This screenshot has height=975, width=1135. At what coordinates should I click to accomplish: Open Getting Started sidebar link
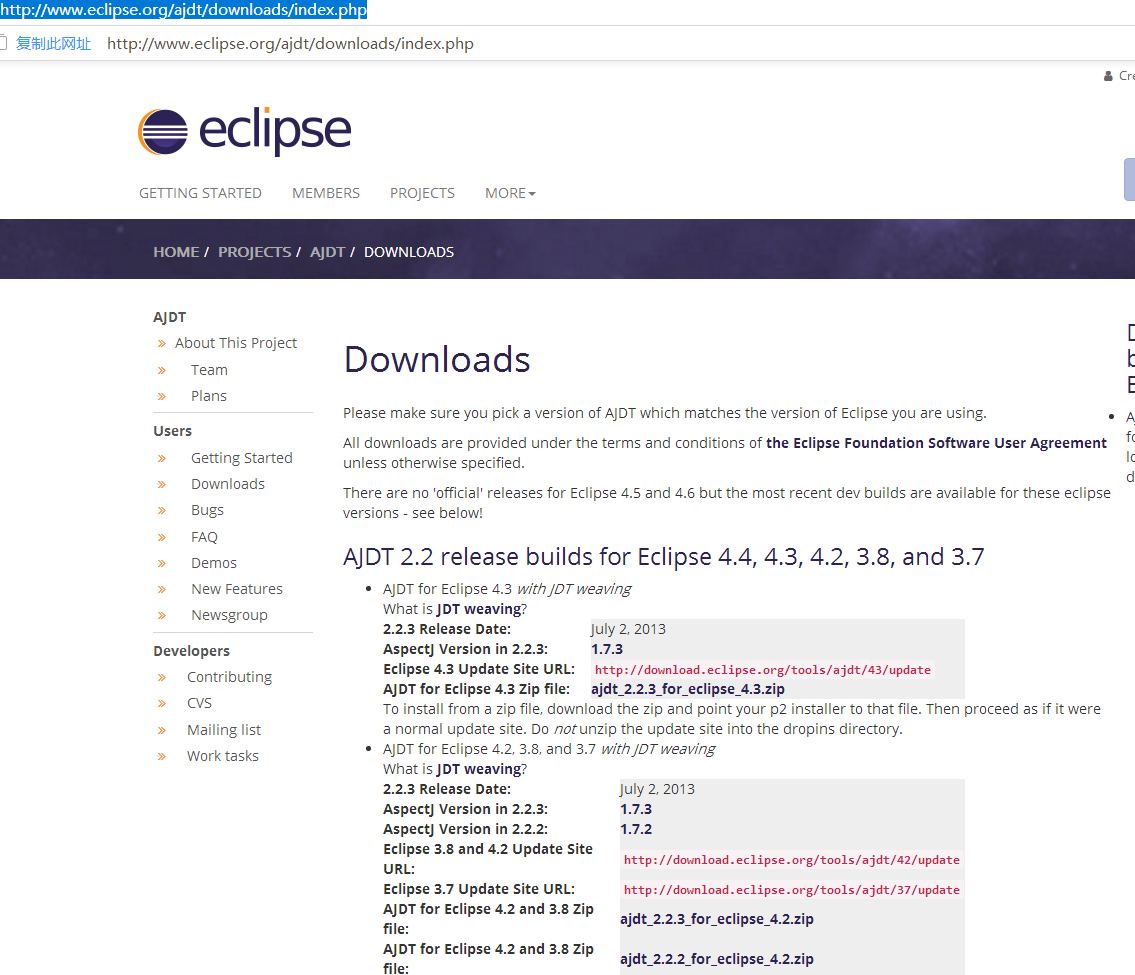(242, 458)
